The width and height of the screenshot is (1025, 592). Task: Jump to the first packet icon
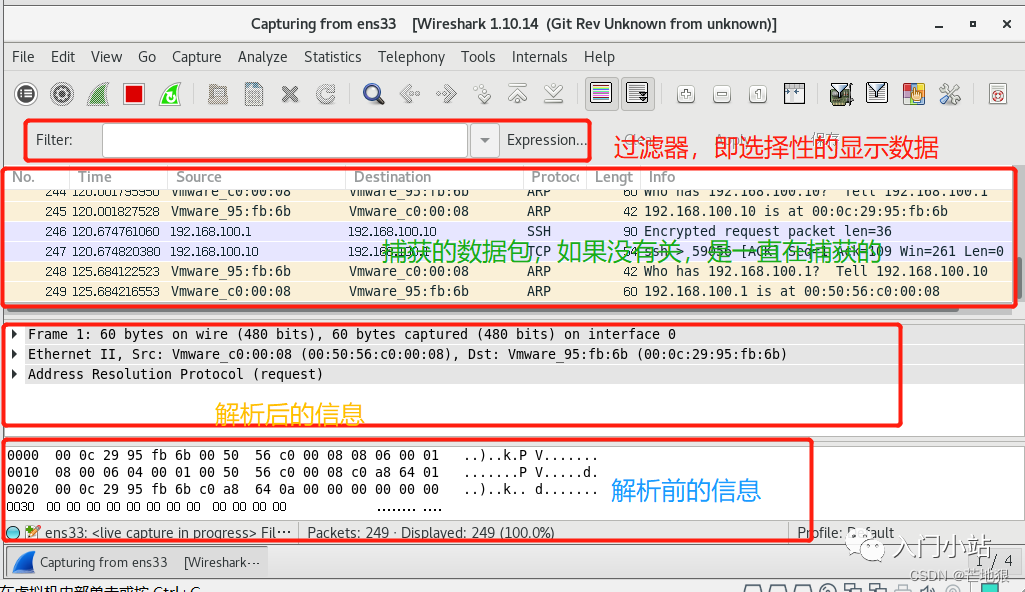click(x=518, y=95)
